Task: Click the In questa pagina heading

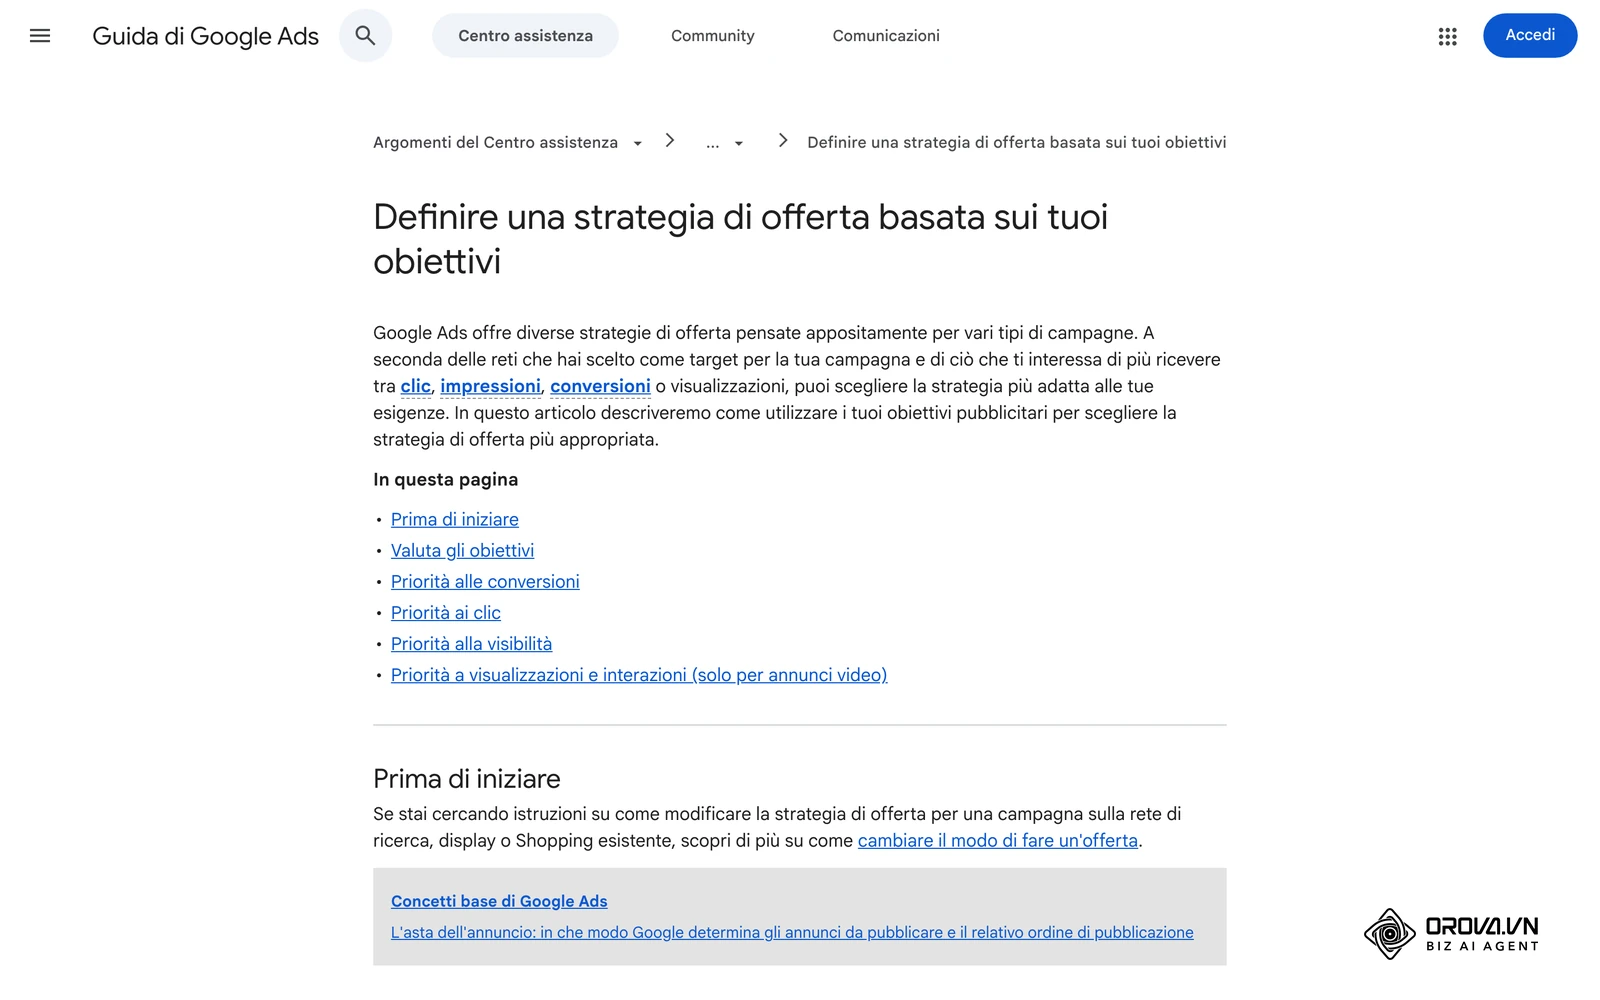Action: pyautogui.click(x=445, y=479)
